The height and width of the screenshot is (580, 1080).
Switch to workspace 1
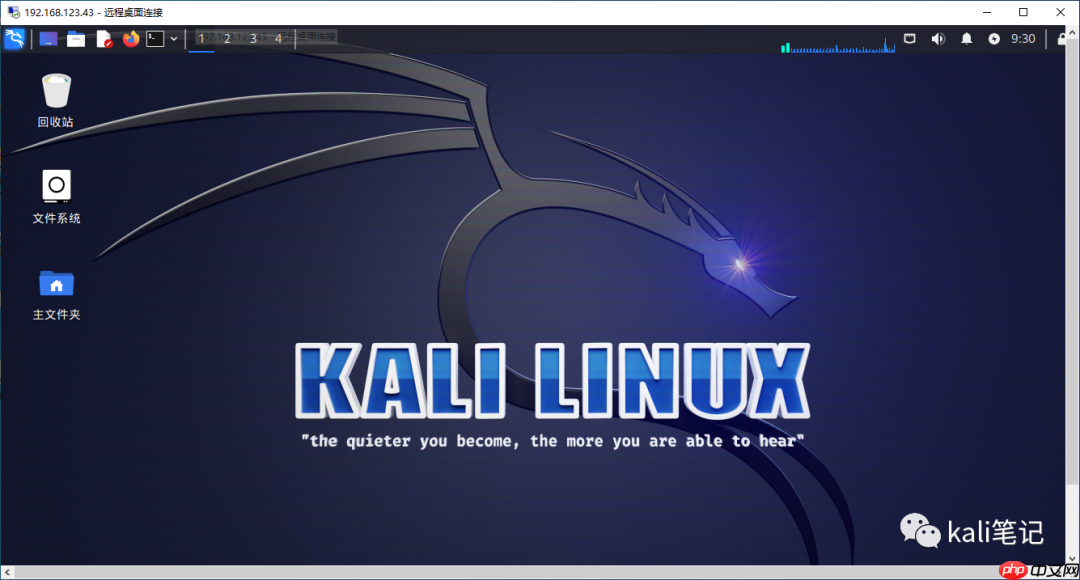(201, 38)
